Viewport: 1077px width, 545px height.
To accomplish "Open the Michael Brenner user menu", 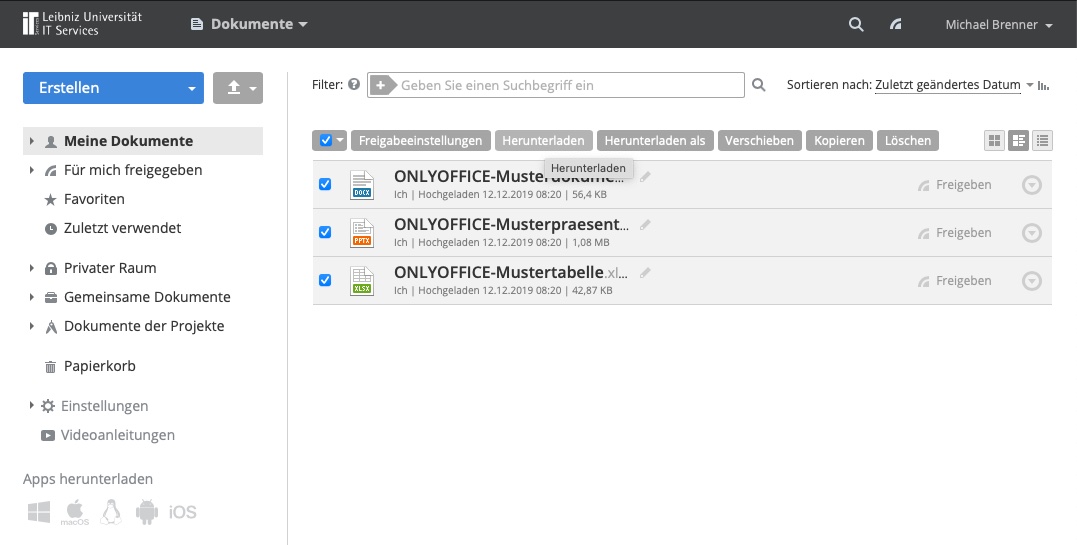I will [x=999, y=25].
